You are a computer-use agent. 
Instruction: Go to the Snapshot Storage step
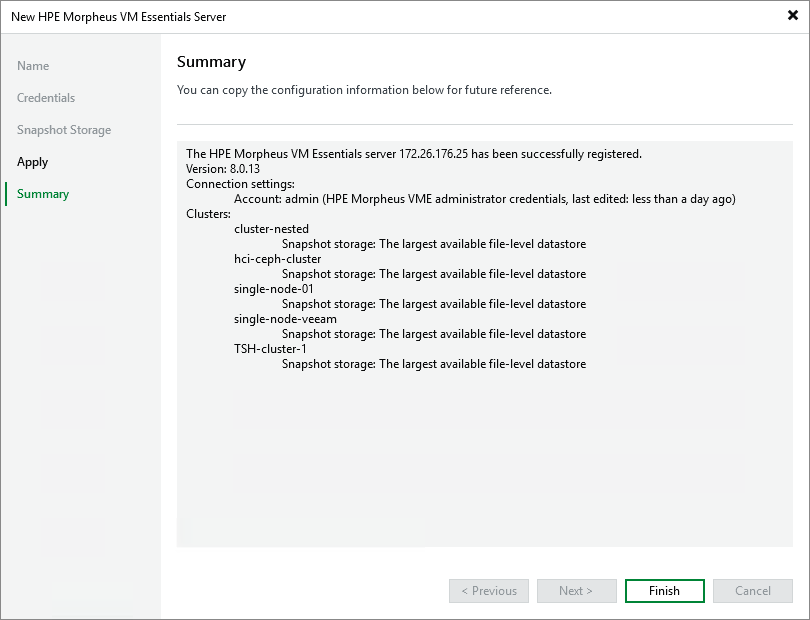[x=63, y=129]
